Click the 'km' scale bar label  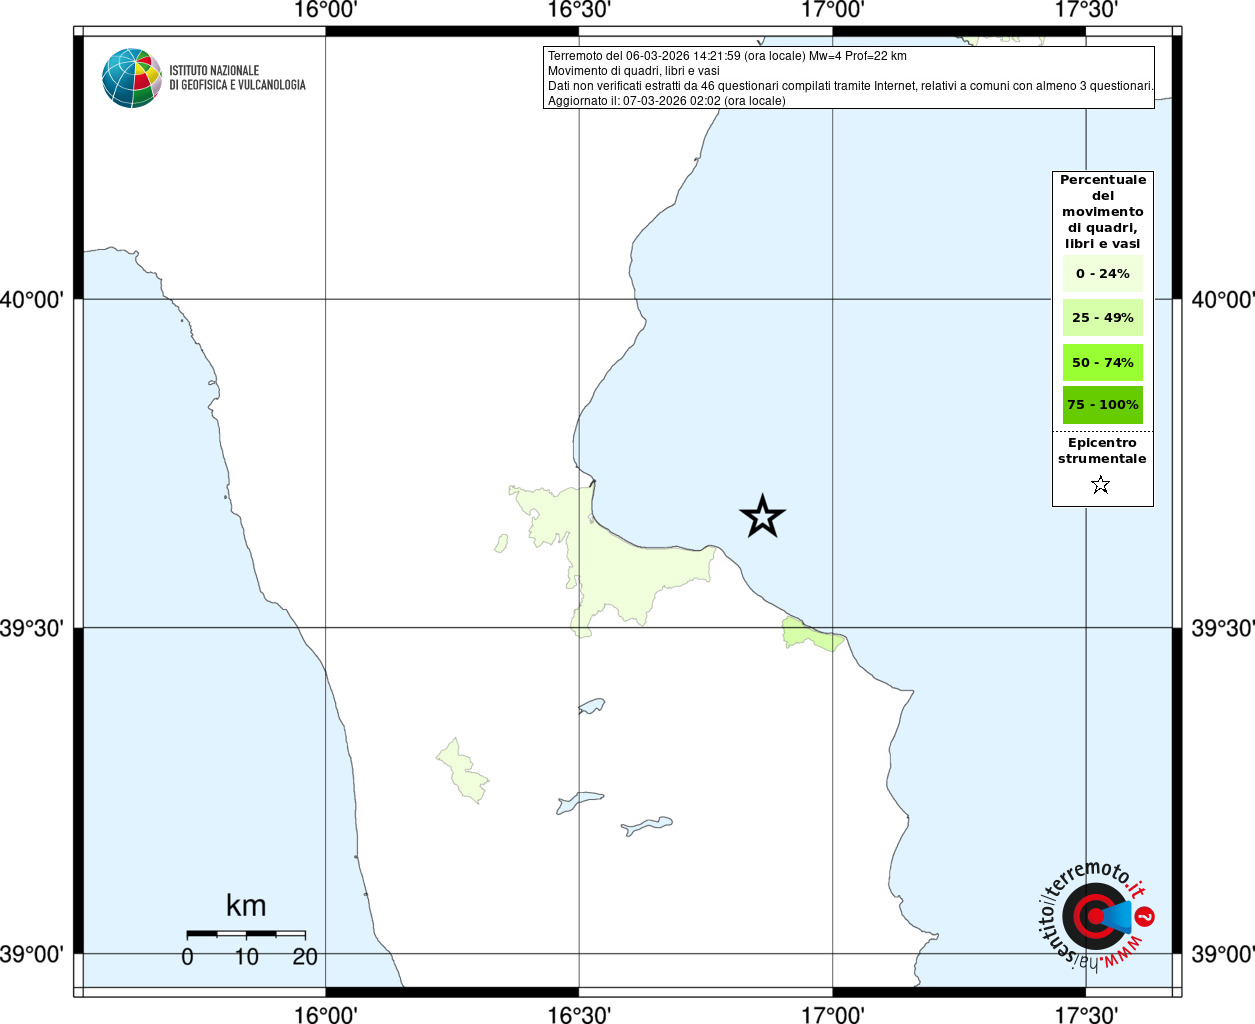point(246,905)
